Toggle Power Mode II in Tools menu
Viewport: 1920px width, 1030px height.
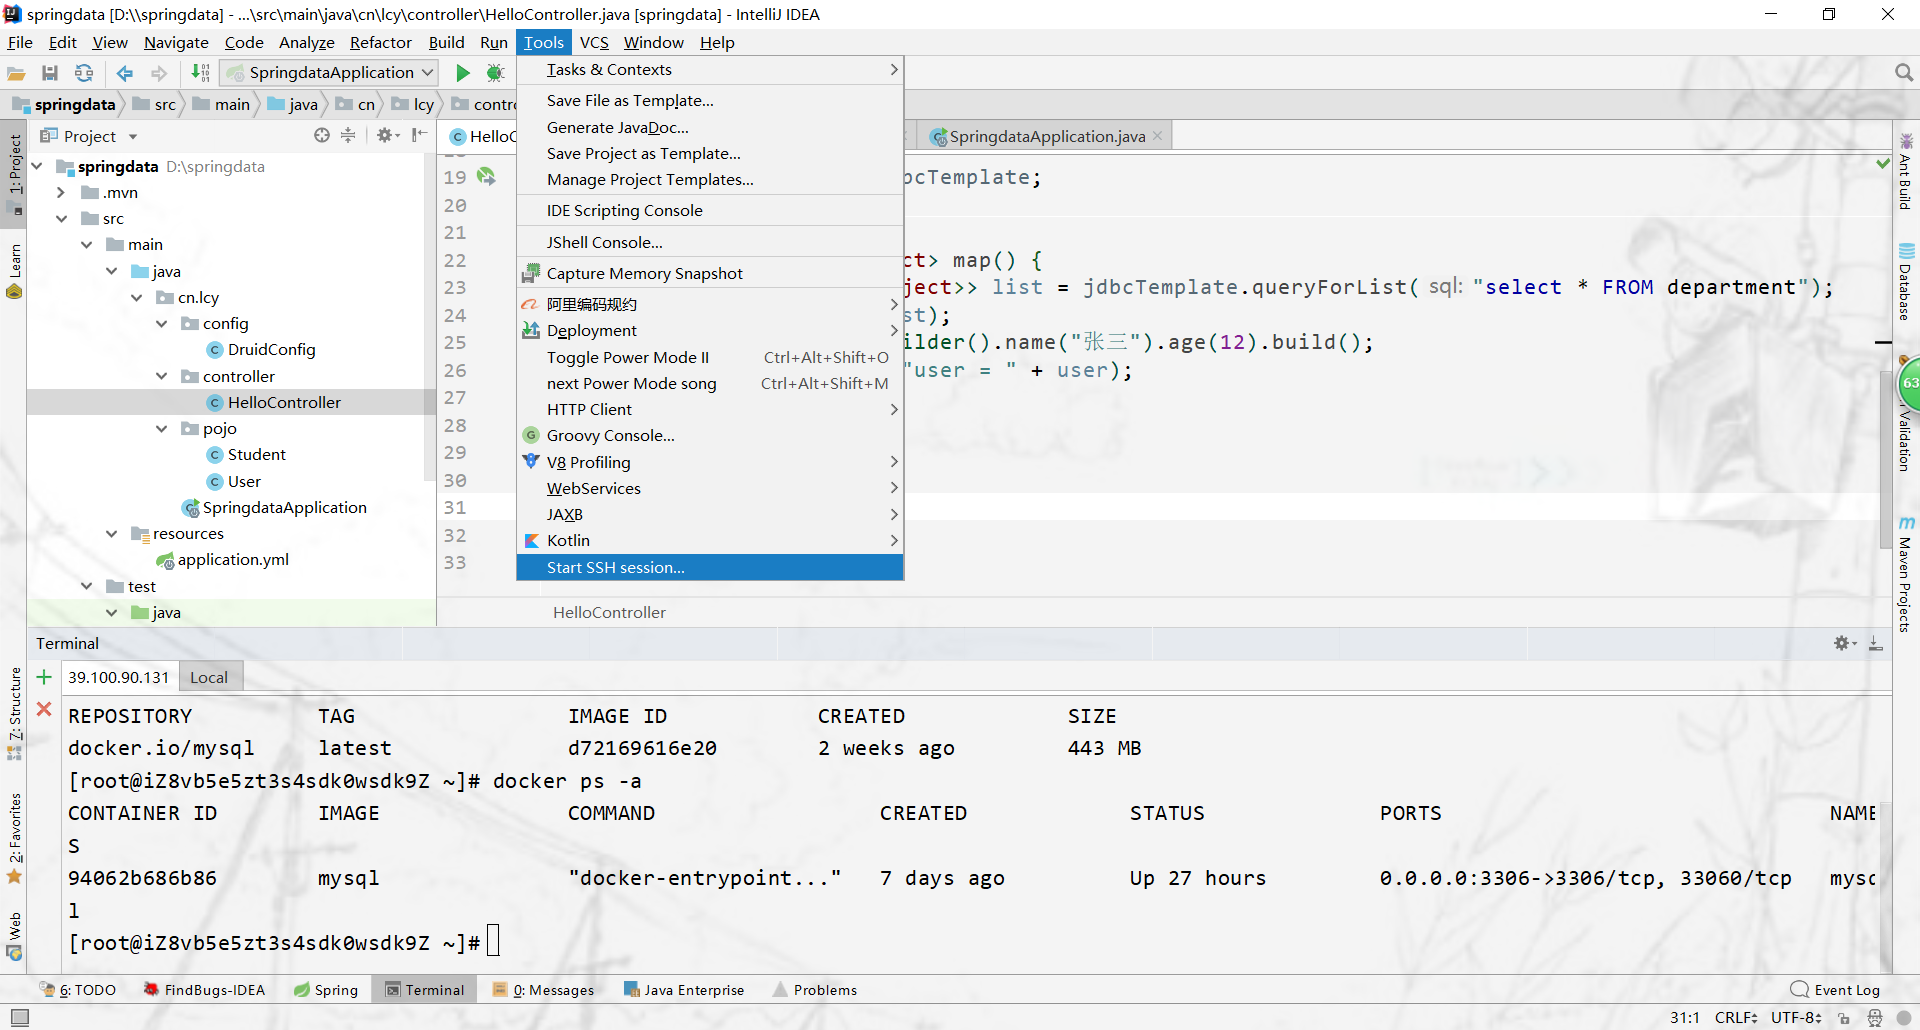tap(627, 357)
